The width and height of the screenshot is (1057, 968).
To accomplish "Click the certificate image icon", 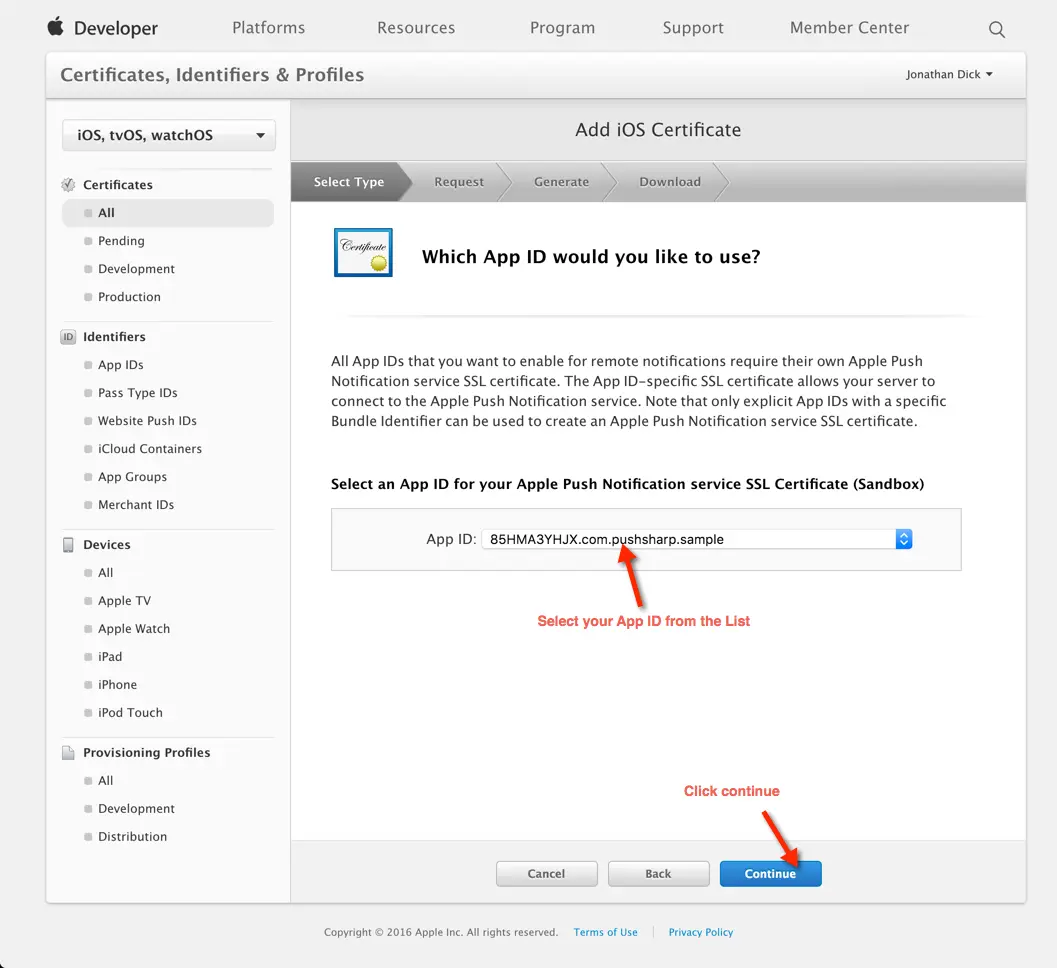I will (363, 253).
